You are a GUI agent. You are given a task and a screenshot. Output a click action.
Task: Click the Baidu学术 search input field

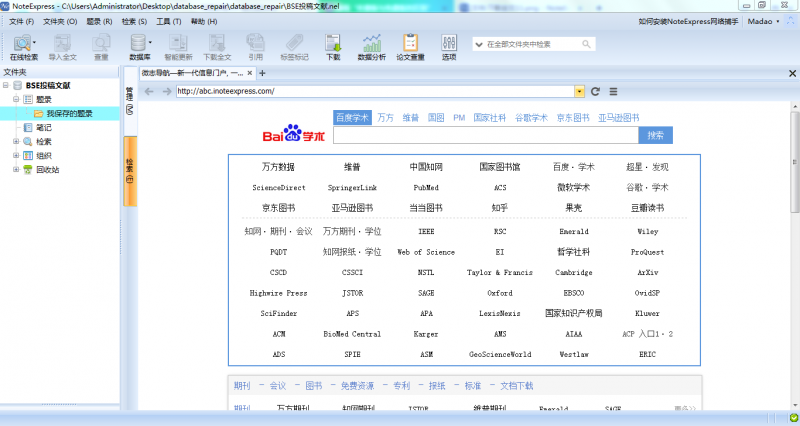click(x=486, y=135)
